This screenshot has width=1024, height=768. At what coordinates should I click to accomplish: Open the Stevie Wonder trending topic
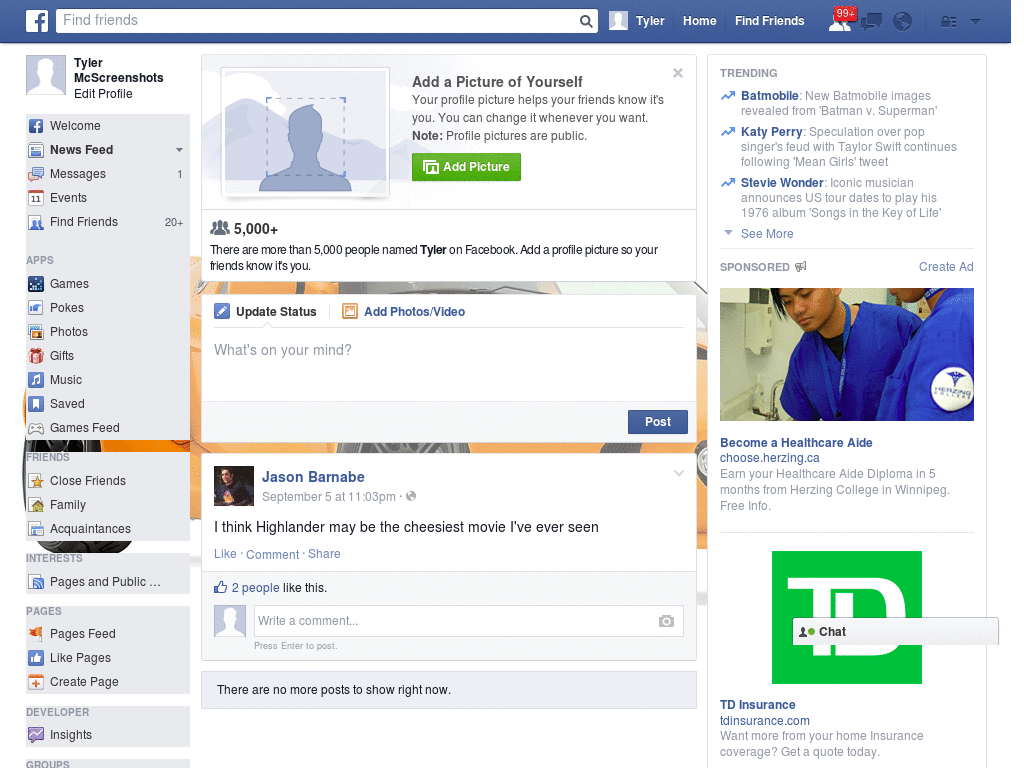point(782,183)
